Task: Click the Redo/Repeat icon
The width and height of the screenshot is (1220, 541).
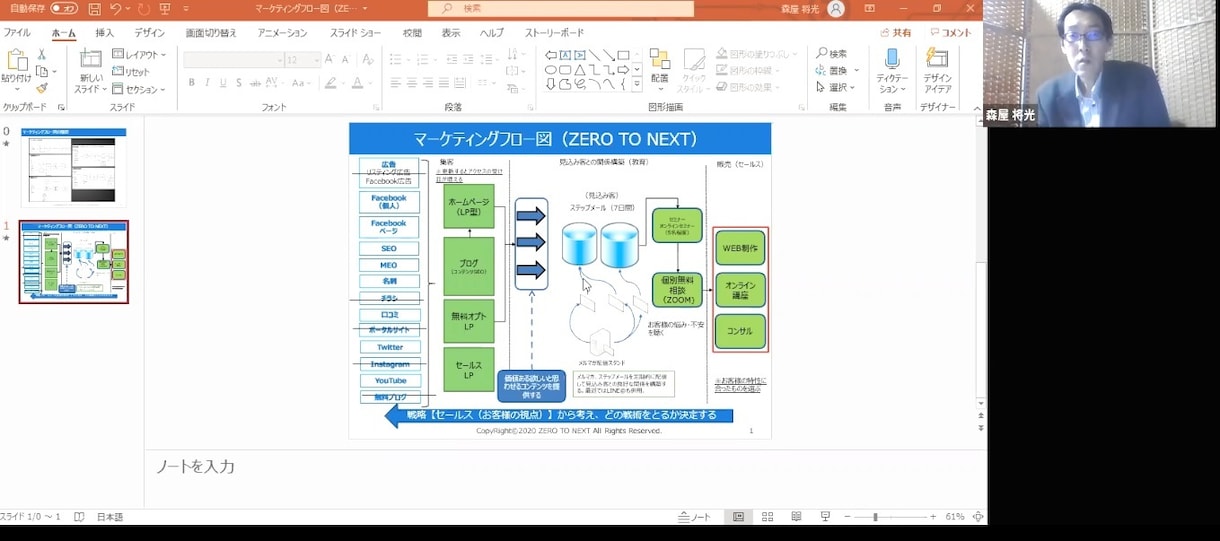Action: click(144, 8)
